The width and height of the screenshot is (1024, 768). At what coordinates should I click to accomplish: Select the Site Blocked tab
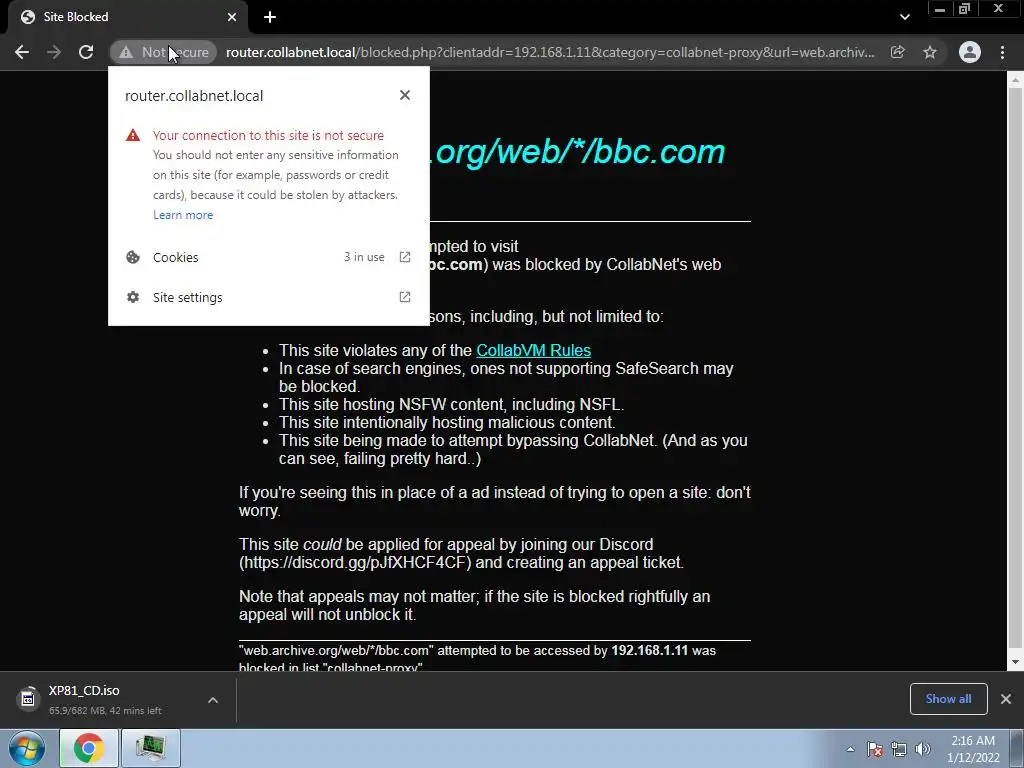128,17
